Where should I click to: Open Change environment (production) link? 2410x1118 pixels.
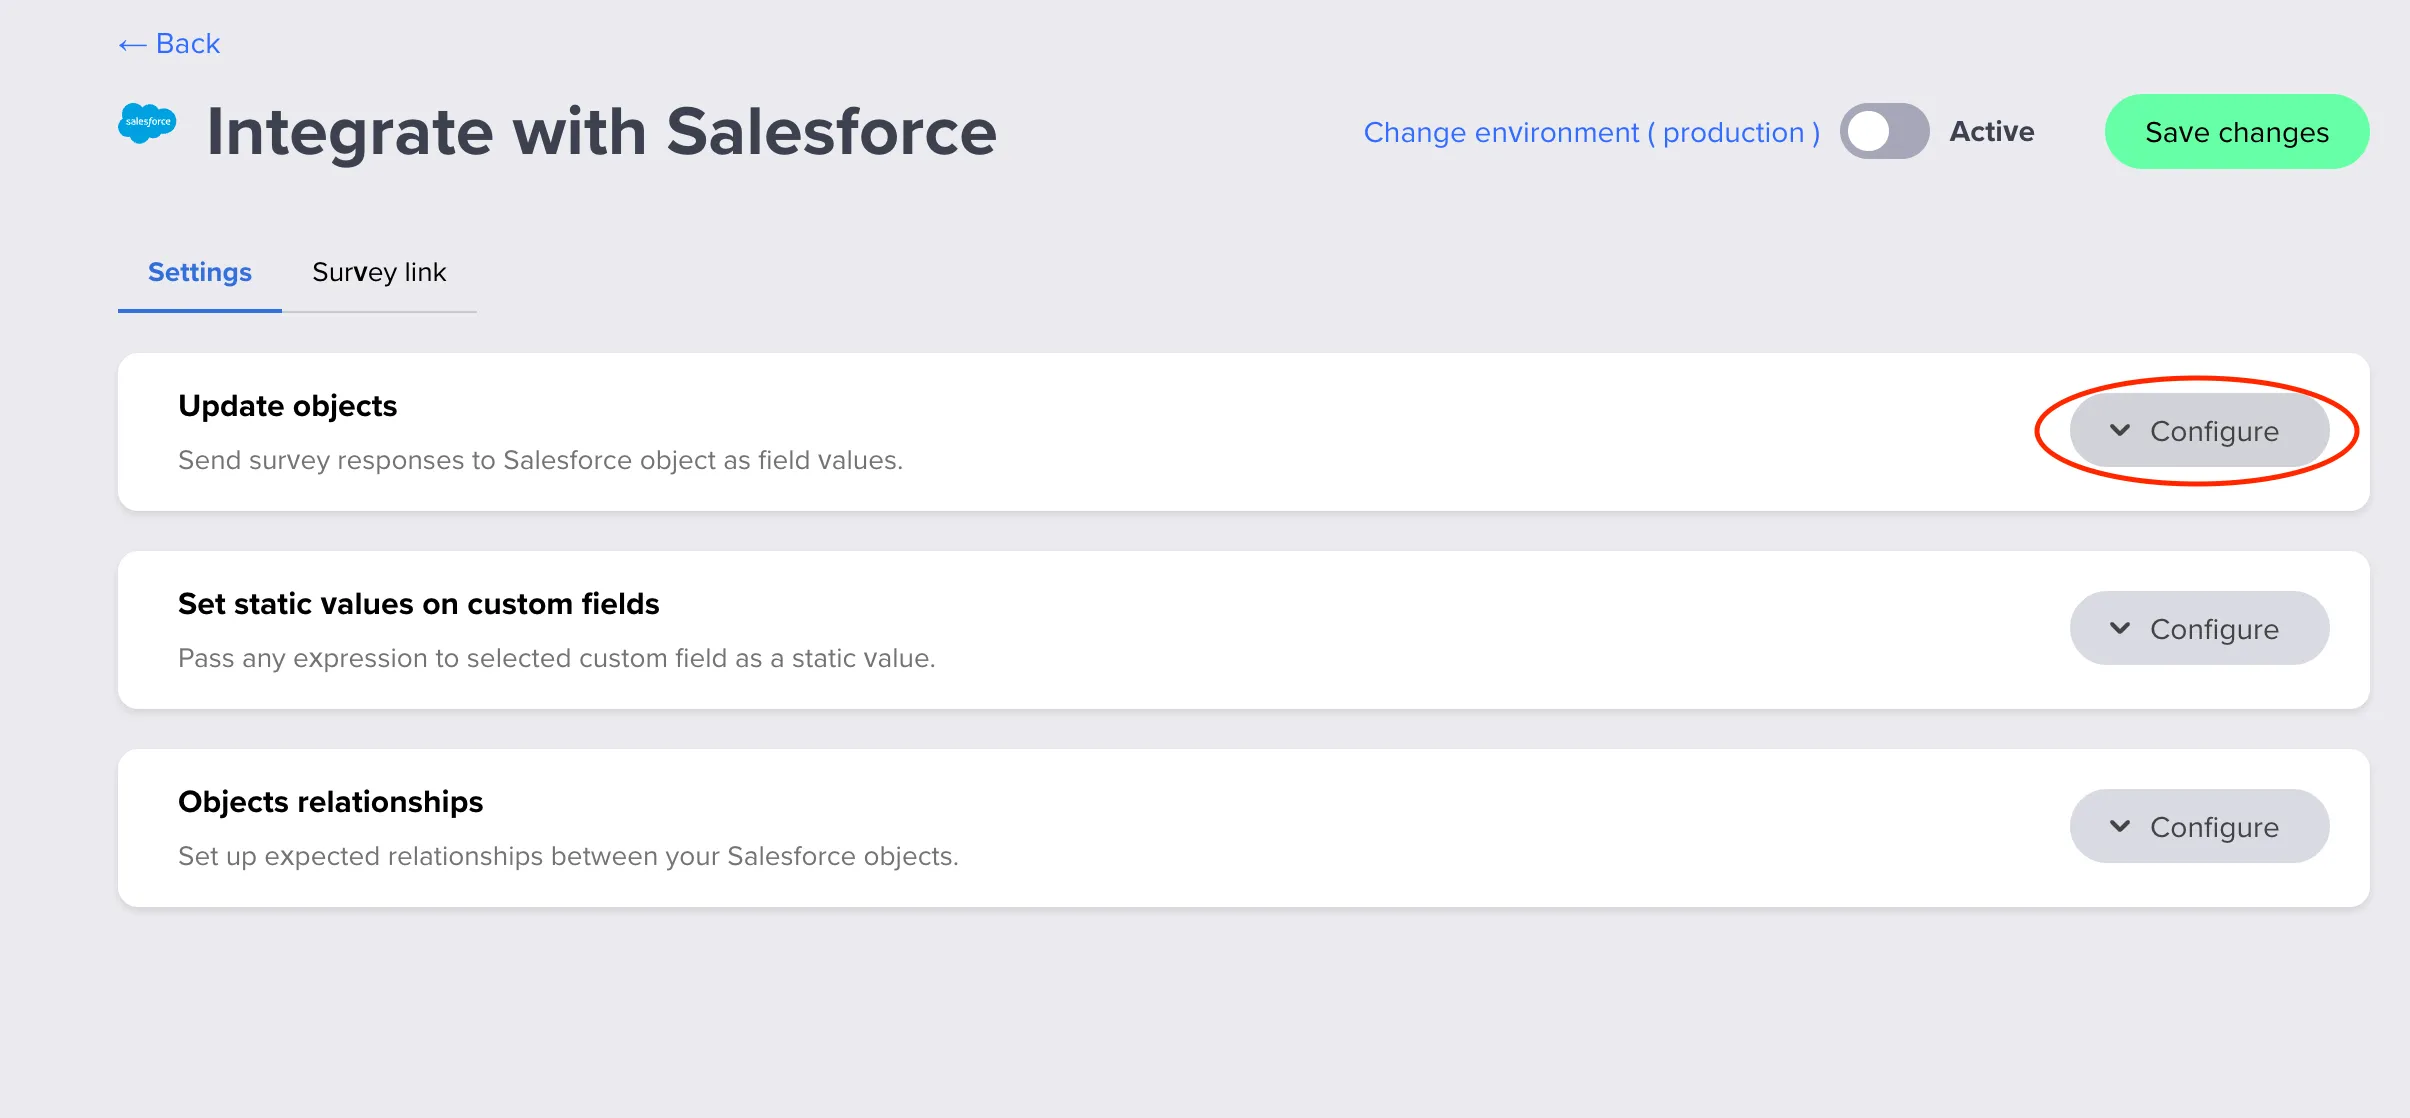[1591, 132]
